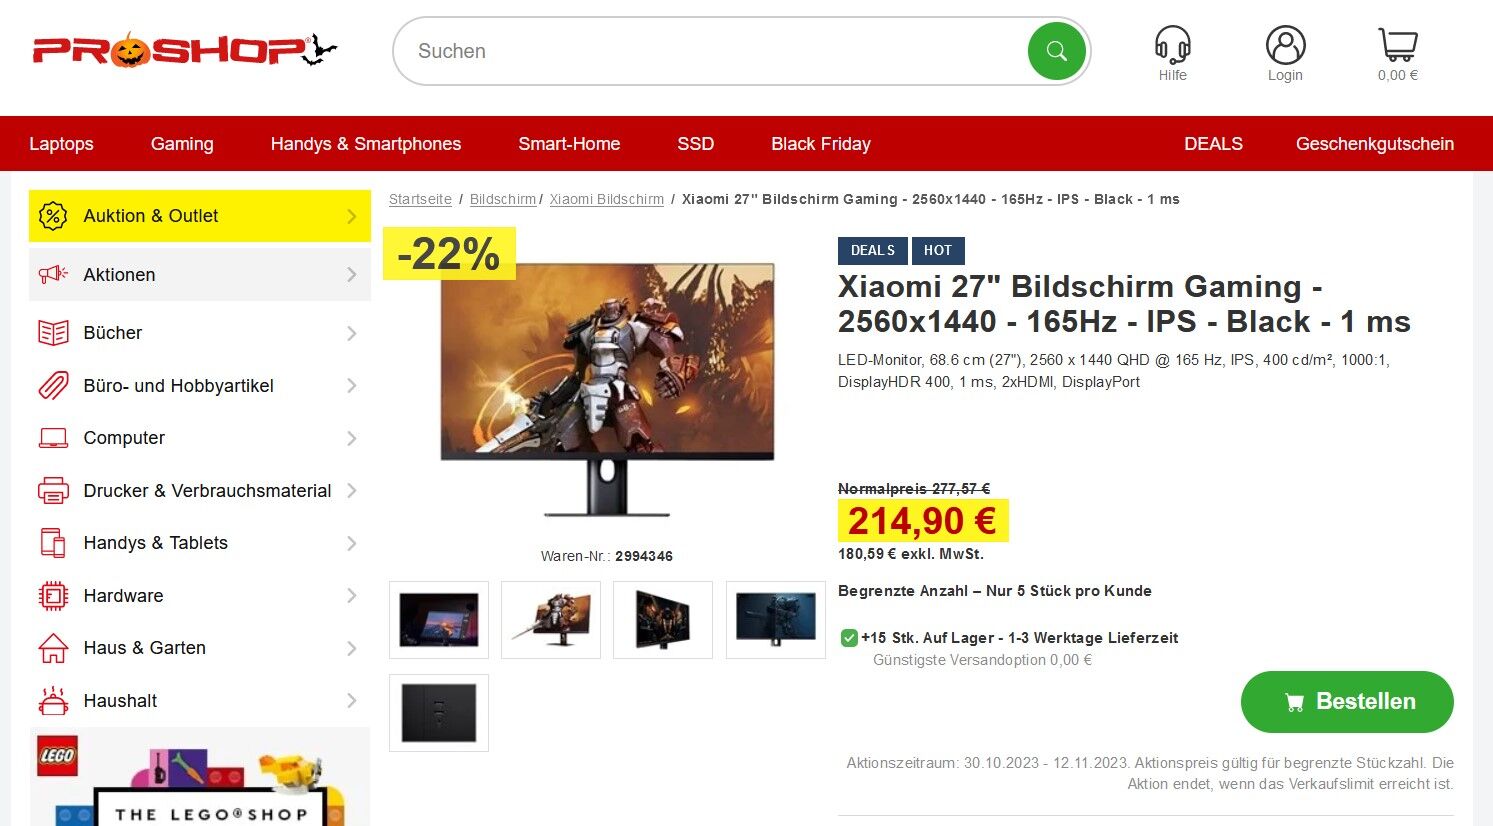Click the Hardware chip icon
This screenshot has height=826, width=1493.
tap(53, 596)
